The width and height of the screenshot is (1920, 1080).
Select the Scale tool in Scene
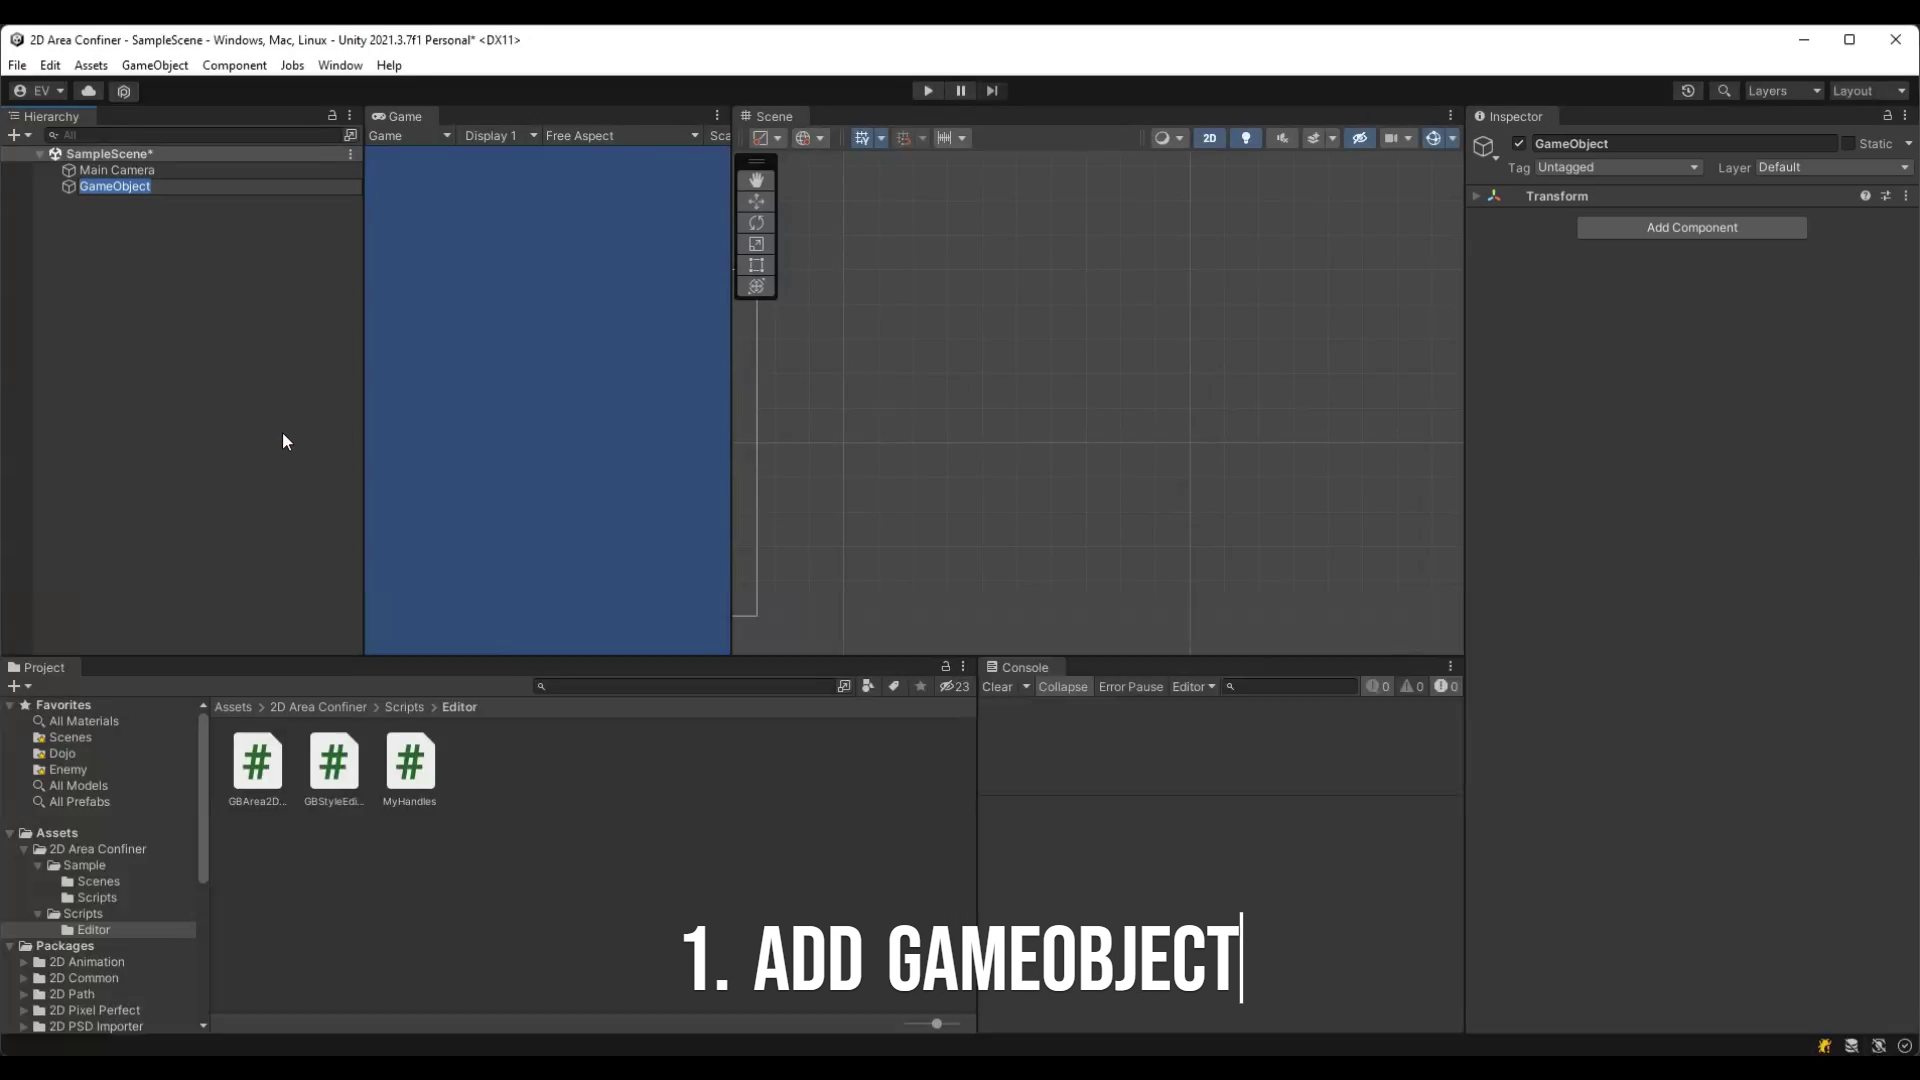pyautogui.click(x=756, y=244)
